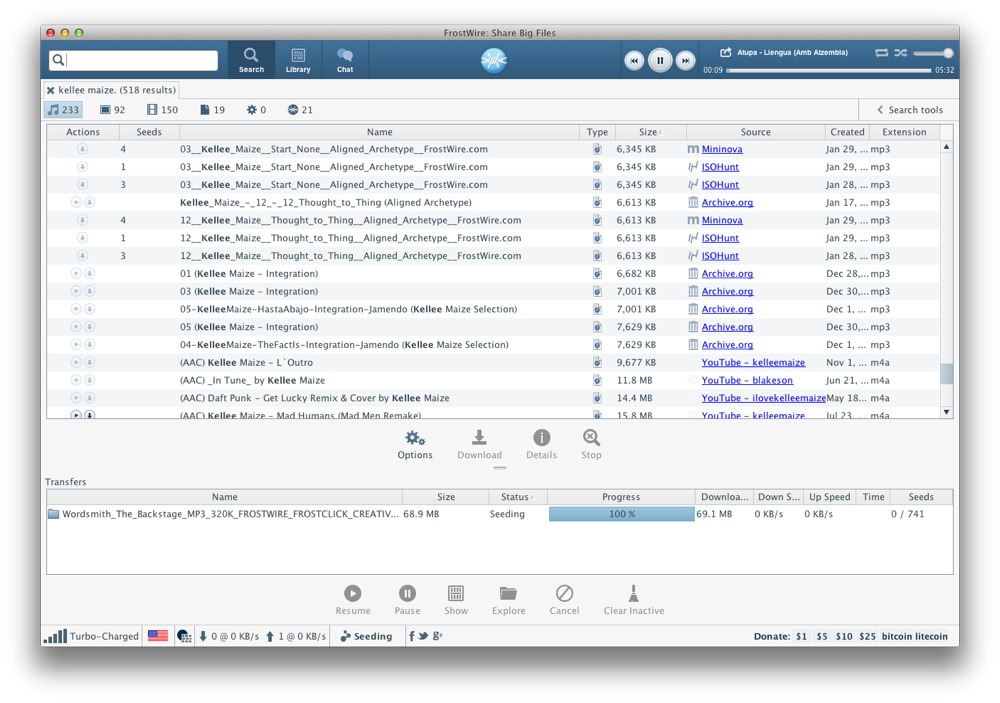This screenshot has height=703, width=1000.
Task: Close the 'kellee maize' search tab
Action: point(50,91)
